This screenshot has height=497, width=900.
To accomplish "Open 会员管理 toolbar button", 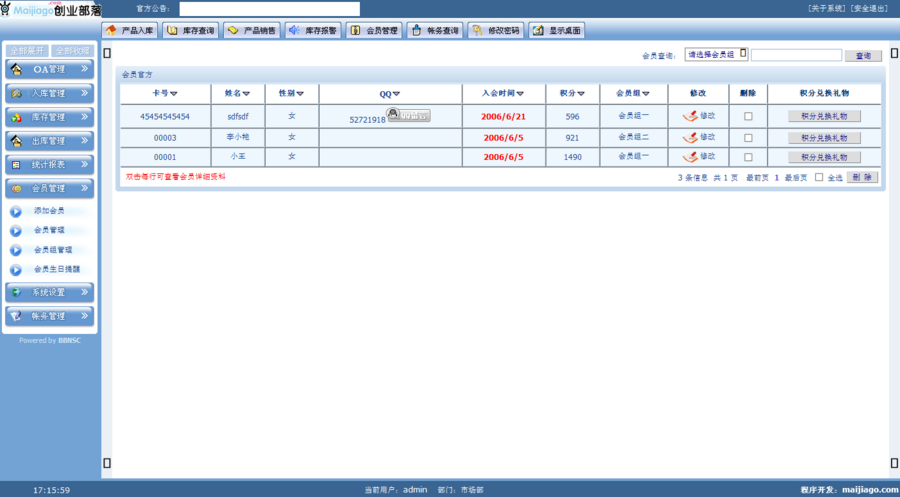I will pos(374,30).
